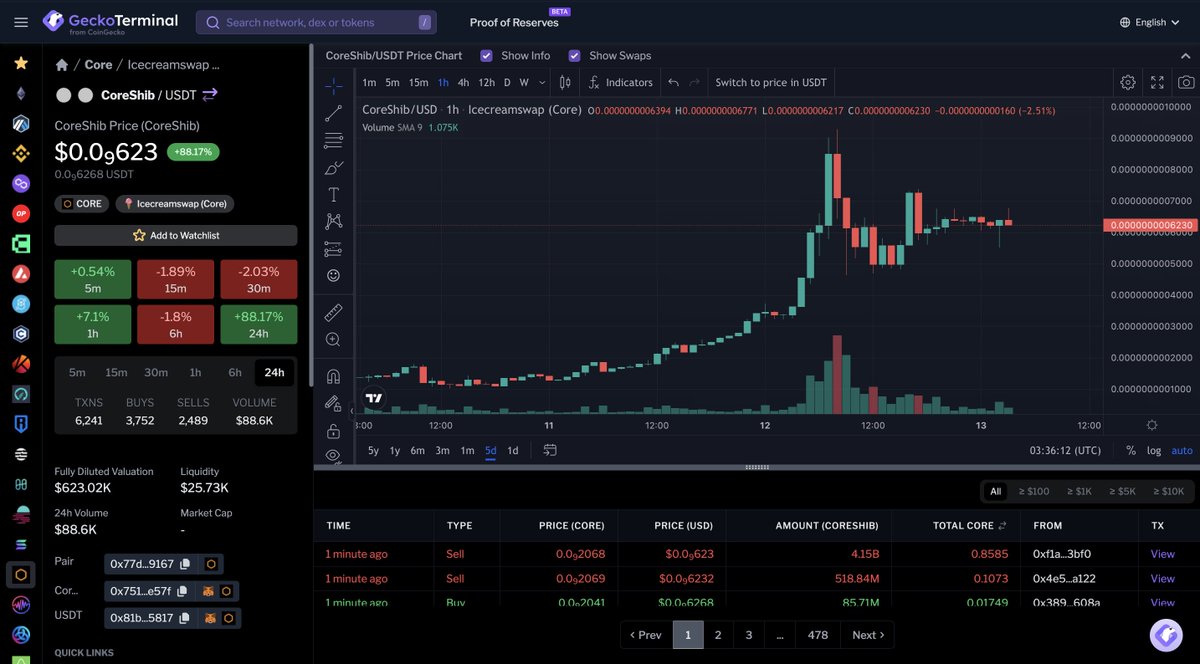Image resolution: width=1200 pixels, height=664 pixels.
Task: Click the left panel vertical scrollbar
Action: (x=310, y=215)
